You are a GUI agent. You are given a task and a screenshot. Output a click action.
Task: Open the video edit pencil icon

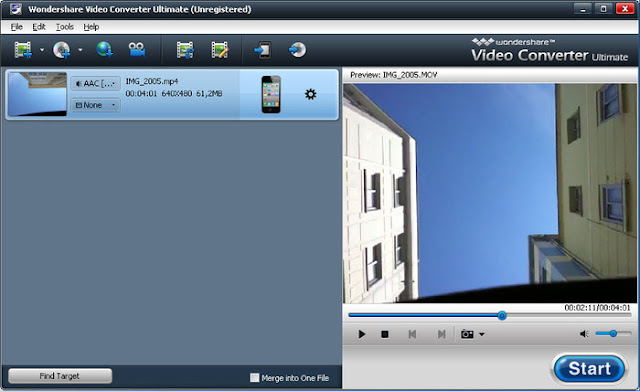pyautogui.click(x=220, y=50)
